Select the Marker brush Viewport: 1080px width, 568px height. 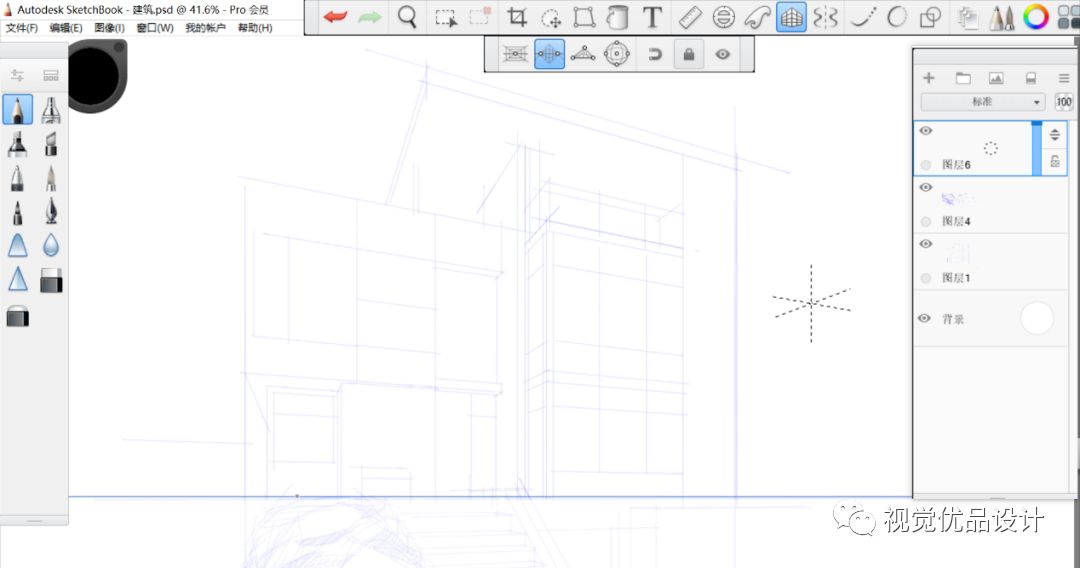(x=18, y=144)
